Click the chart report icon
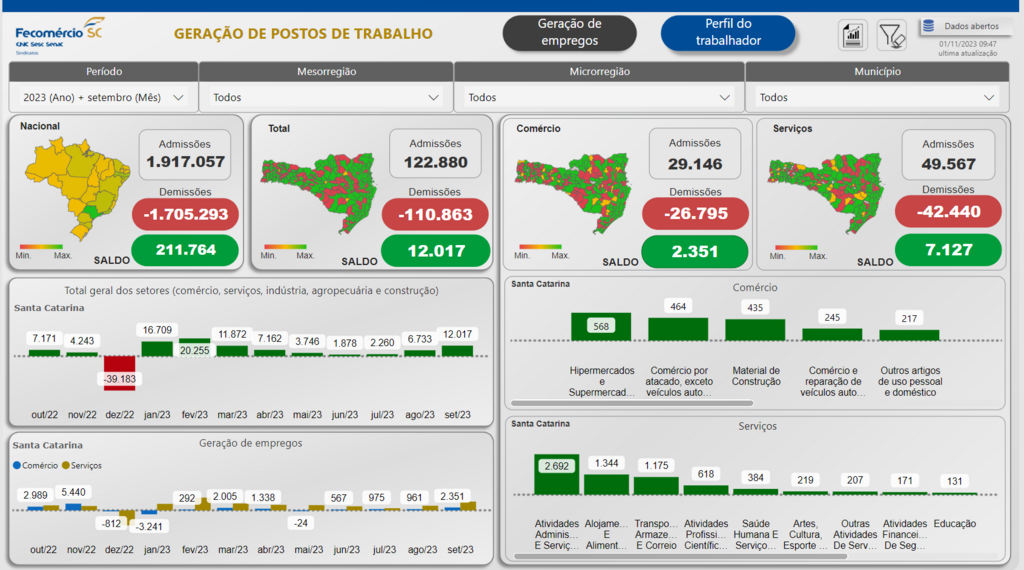This screenshot has height=570, width=1024. [853, 35]
